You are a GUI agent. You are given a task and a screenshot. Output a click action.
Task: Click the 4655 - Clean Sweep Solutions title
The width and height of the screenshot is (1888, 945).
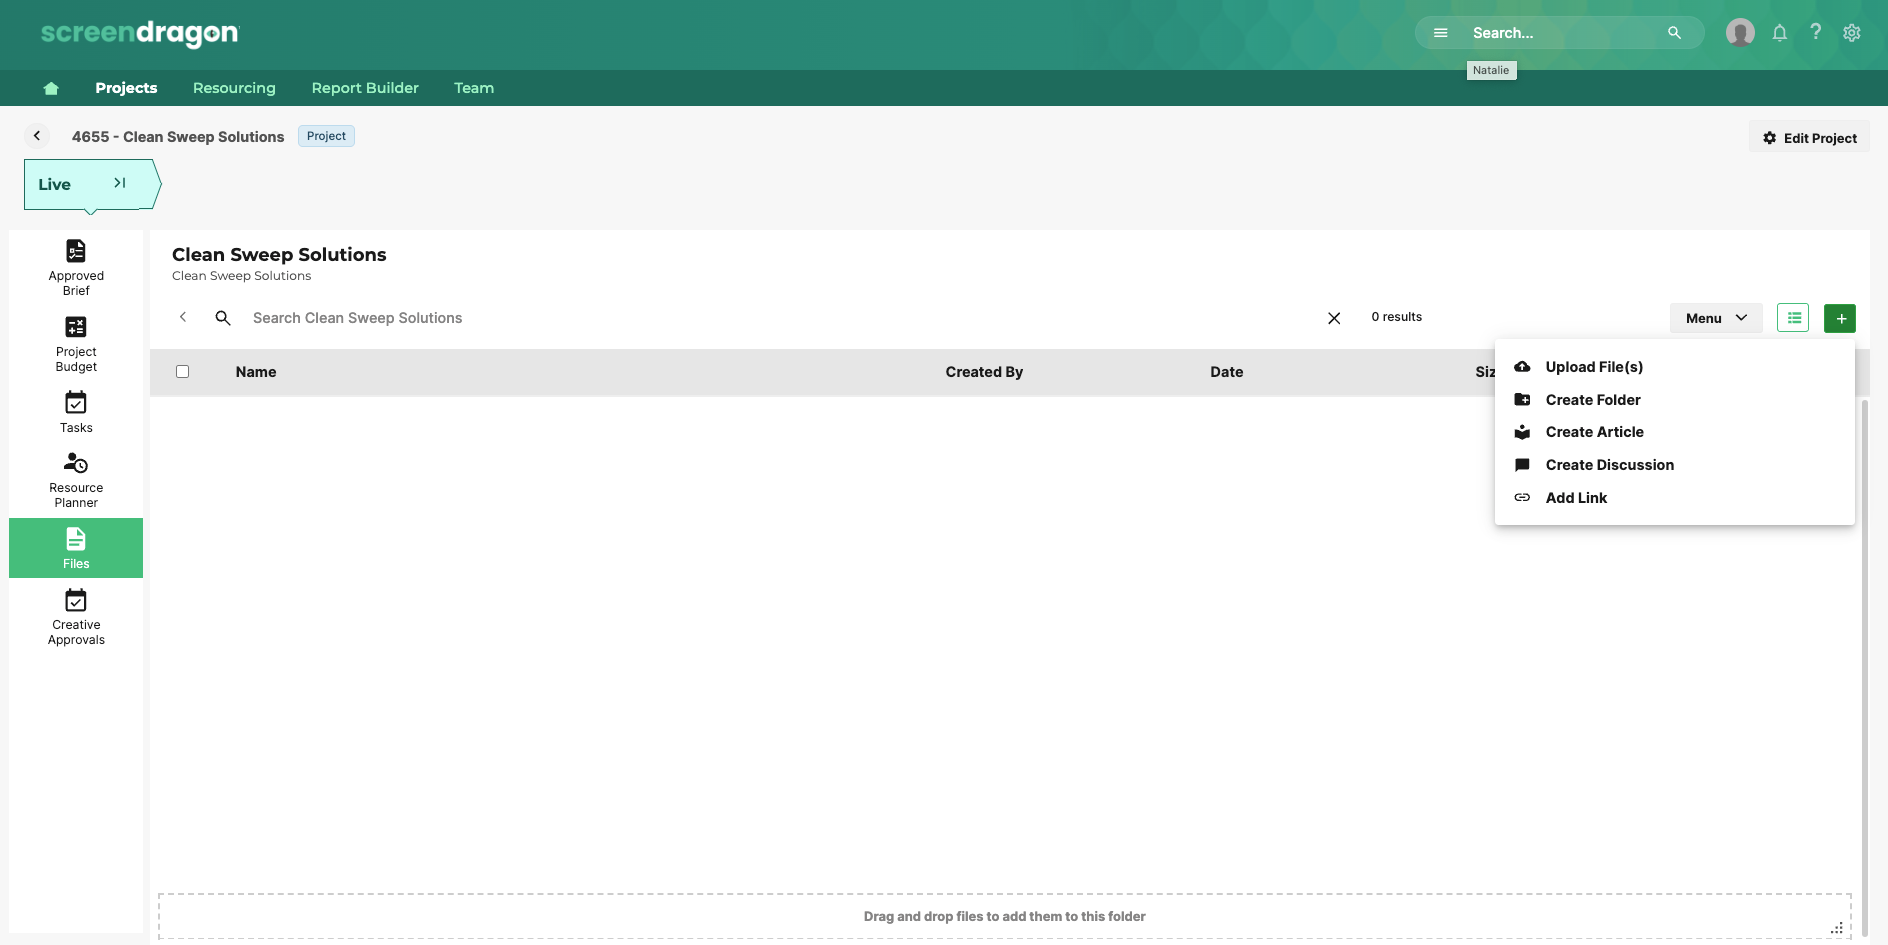[178, 137]
